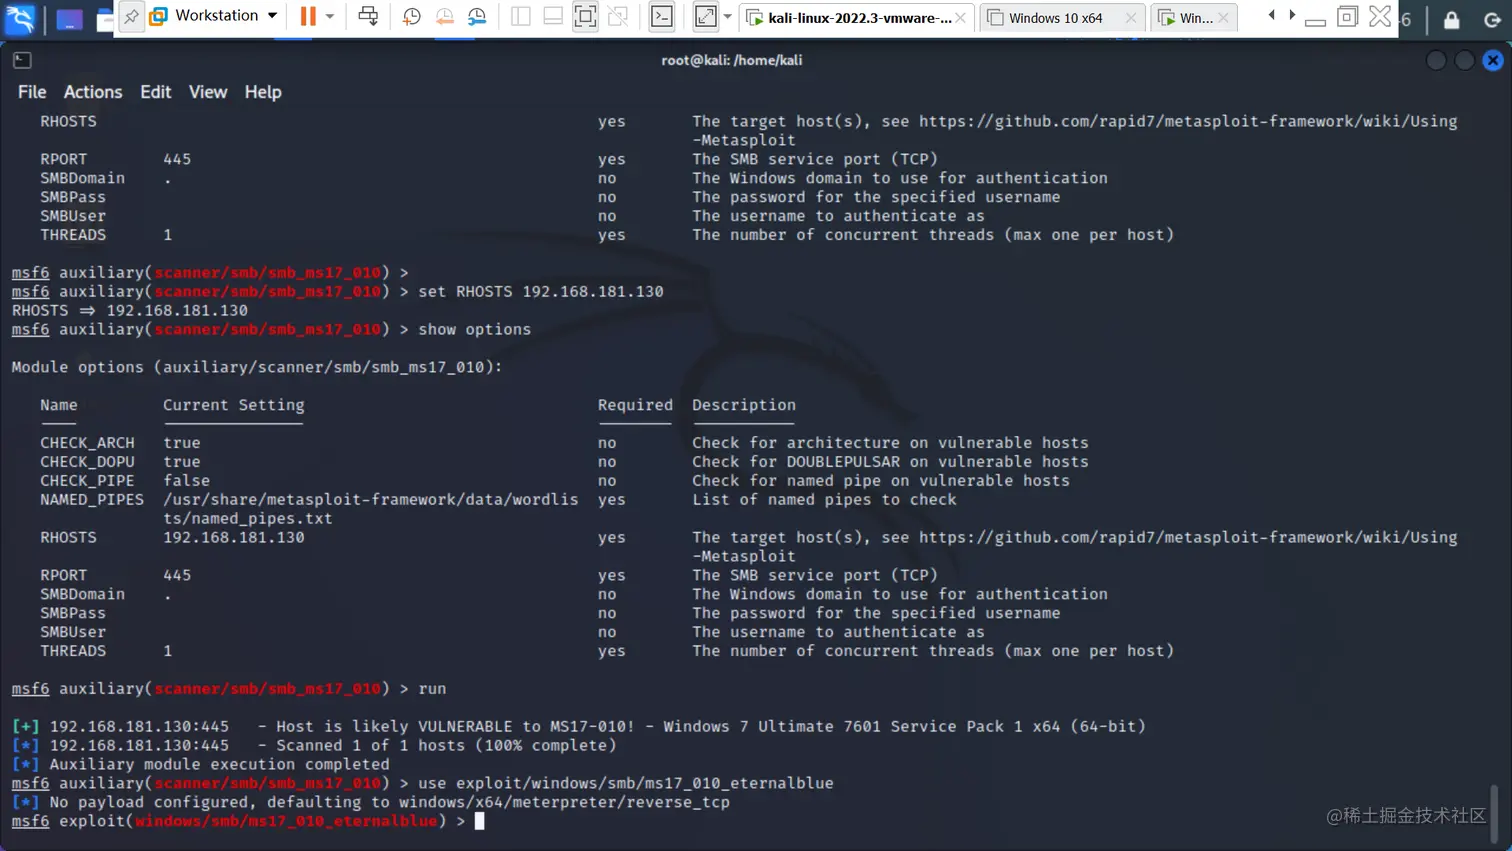Open the terminal window menu icon

pyautogui.click(x=22, y=60)
